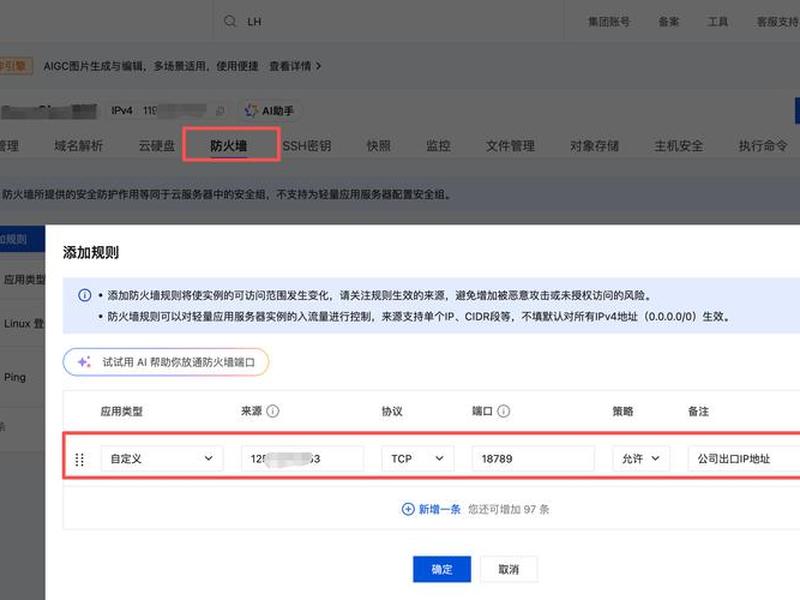Click the 备注 column header
800x600 pixels.
(x=698, y=411)
